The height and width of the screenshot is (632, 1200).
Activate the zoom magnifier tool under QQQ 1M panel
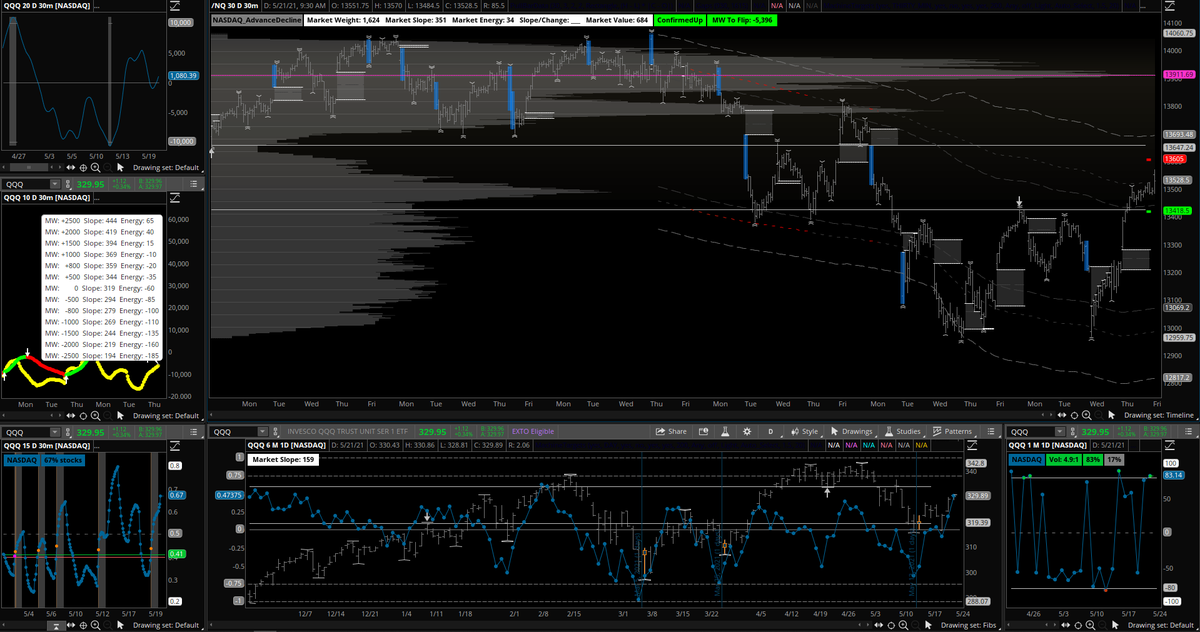(1090, 624)
